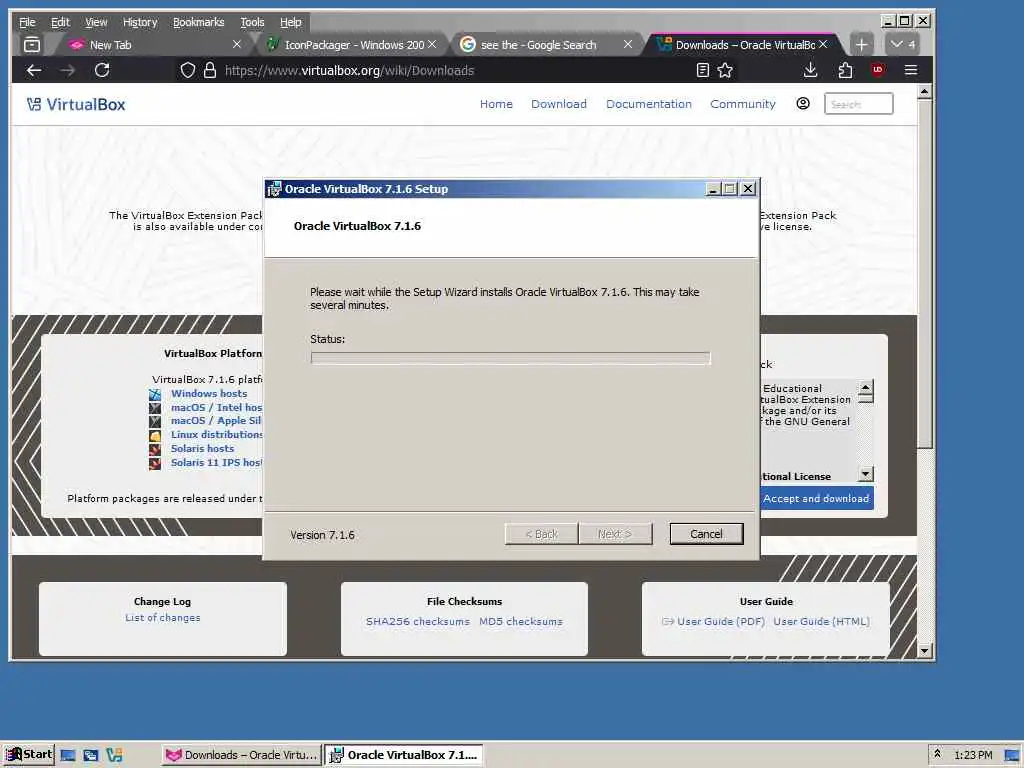Open the List of changes link

pyautogui.click(x=163, y=617)
